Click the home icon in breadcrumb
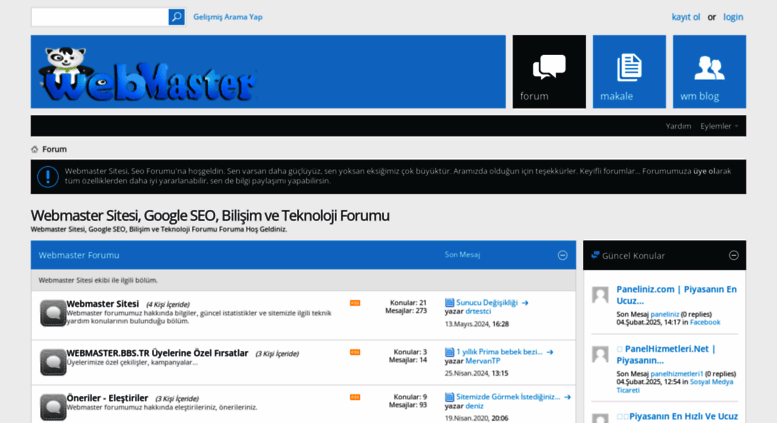Viewport: 777px width, 423px height. click(35, 149)
